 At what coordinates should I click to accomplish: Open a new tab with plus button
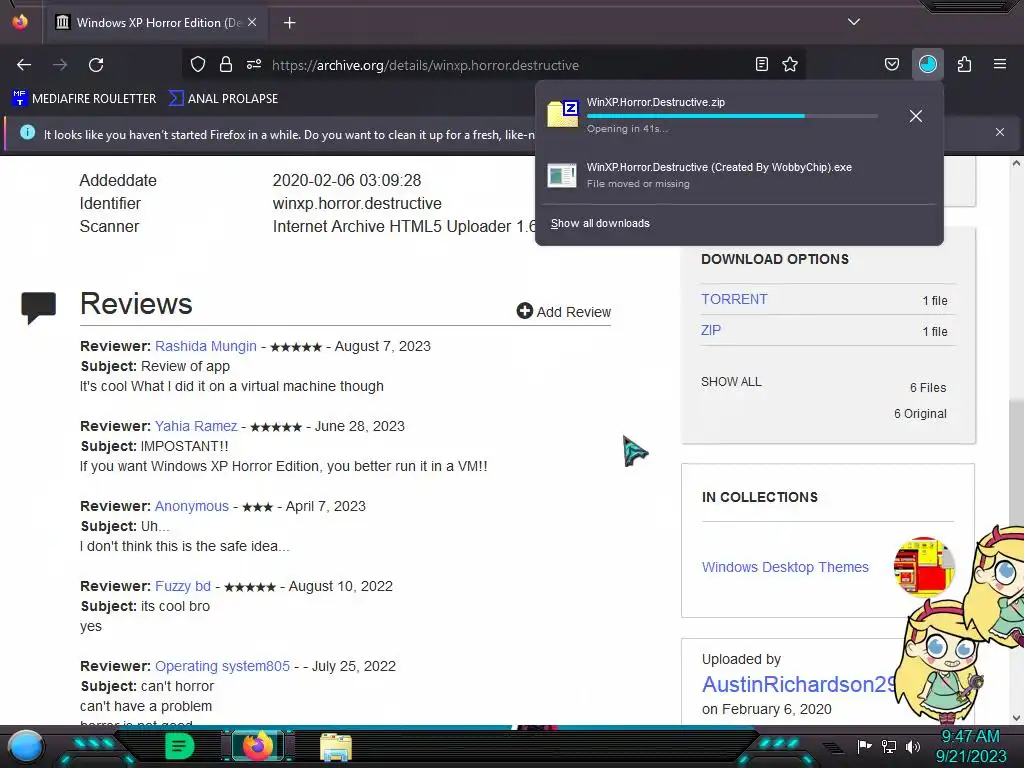(289, 23)
